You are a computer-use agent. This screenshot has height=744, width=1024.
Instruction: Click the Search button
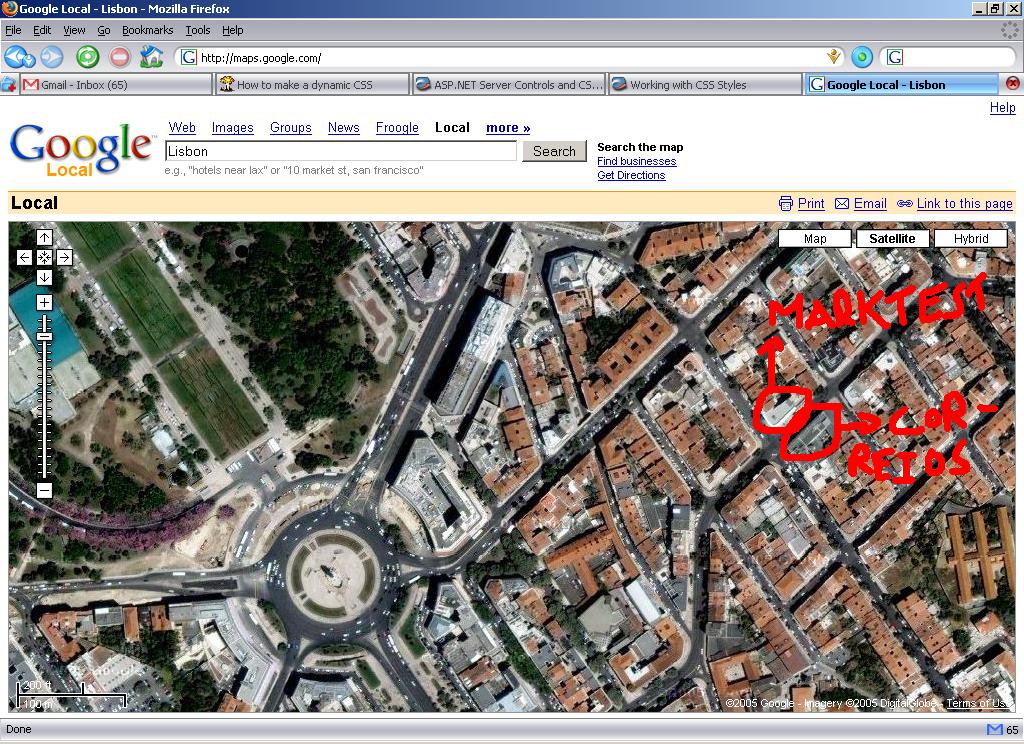554,151
